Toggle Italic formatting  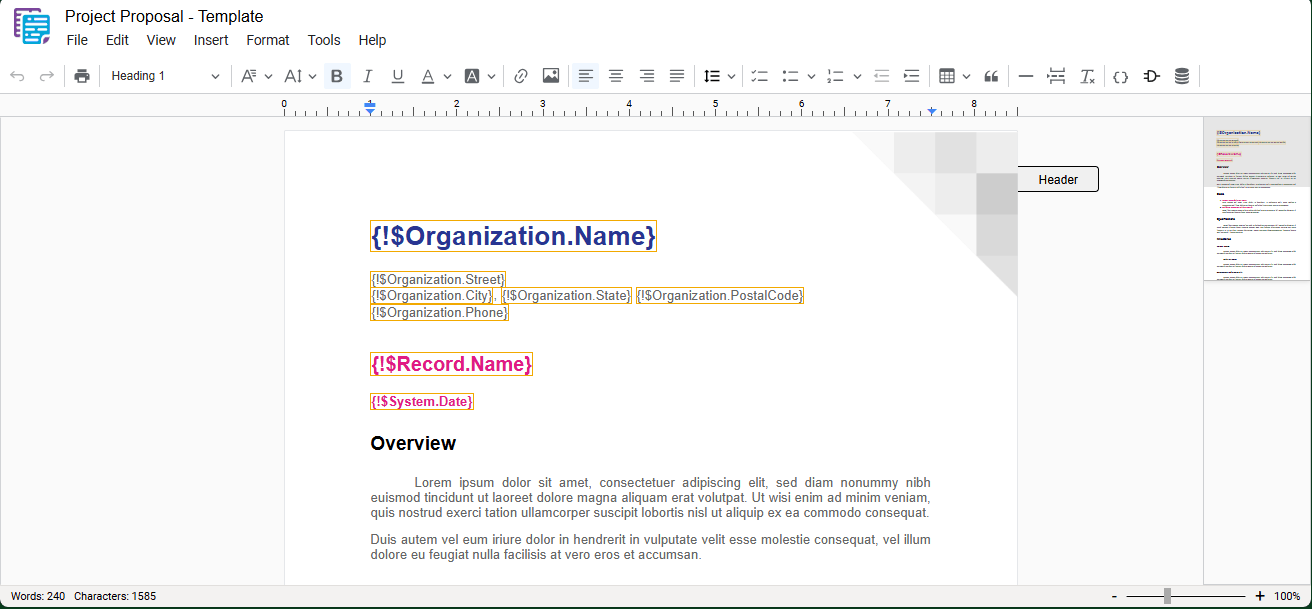(x=367, y=76)
